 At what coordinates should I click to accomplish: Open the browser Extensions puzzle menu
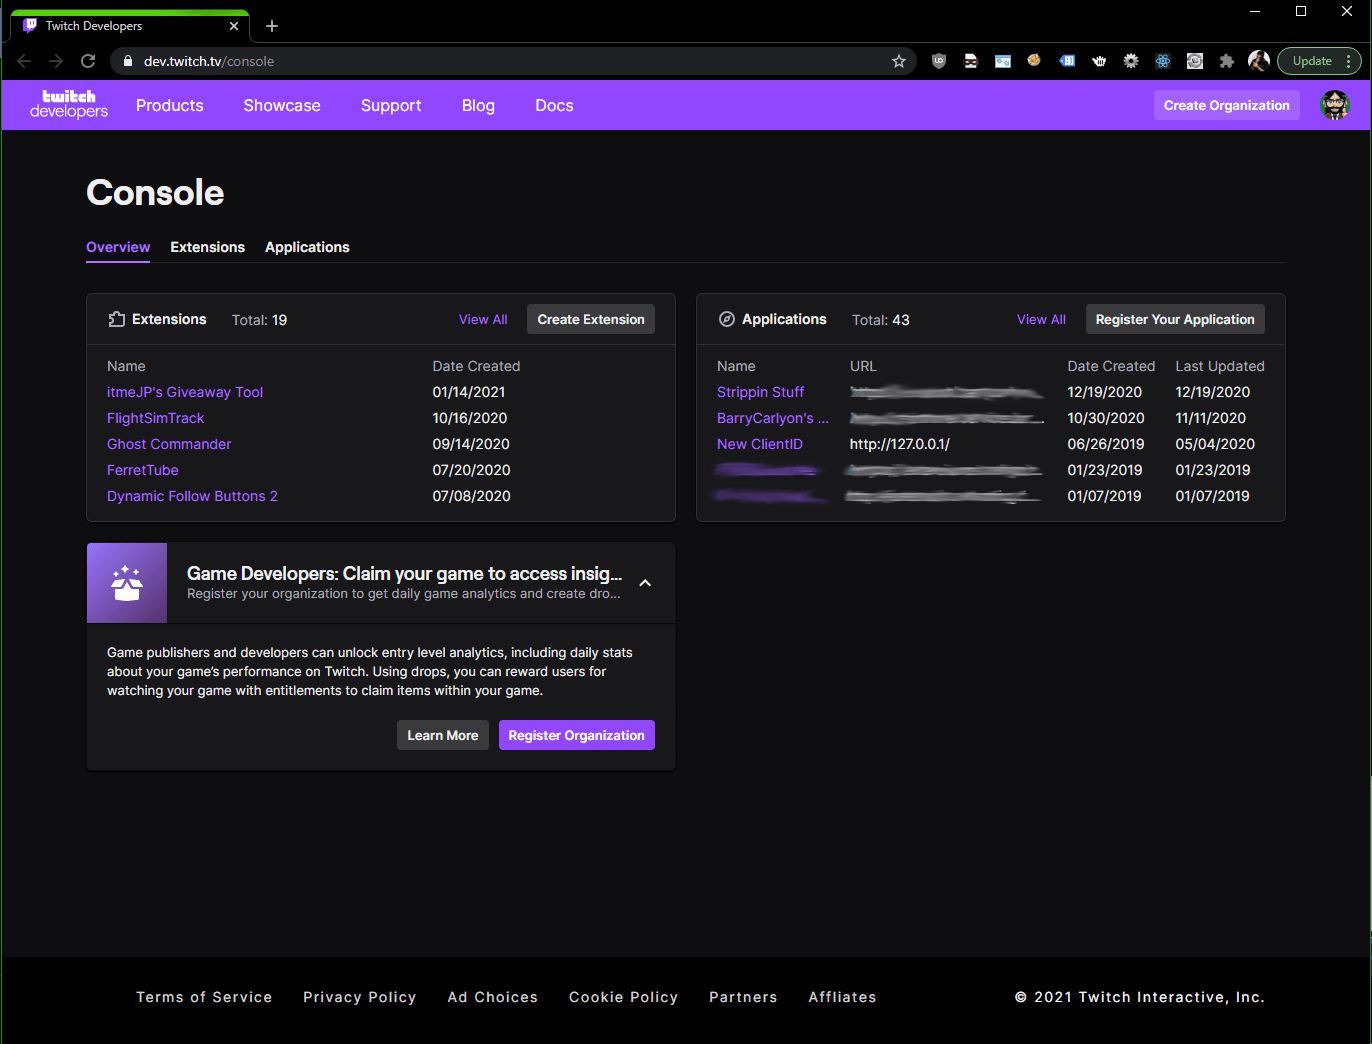tap(1227, 61)
